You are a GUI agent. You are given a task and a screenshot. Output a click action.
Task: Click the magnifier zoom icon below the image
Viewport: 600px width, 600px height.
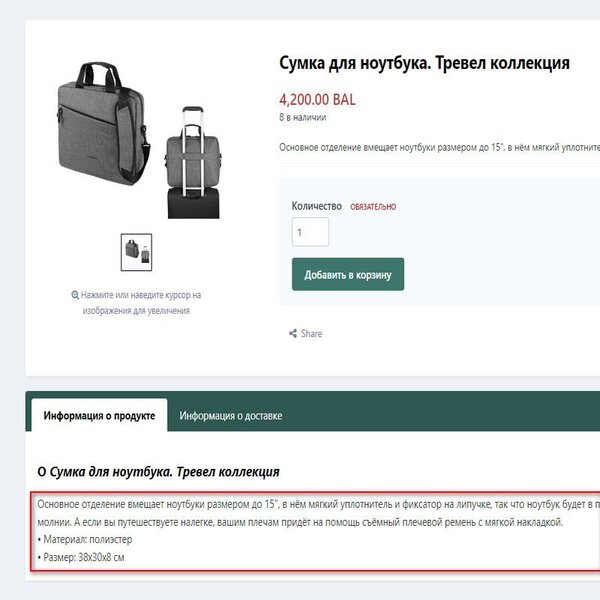tap(75, 296)
